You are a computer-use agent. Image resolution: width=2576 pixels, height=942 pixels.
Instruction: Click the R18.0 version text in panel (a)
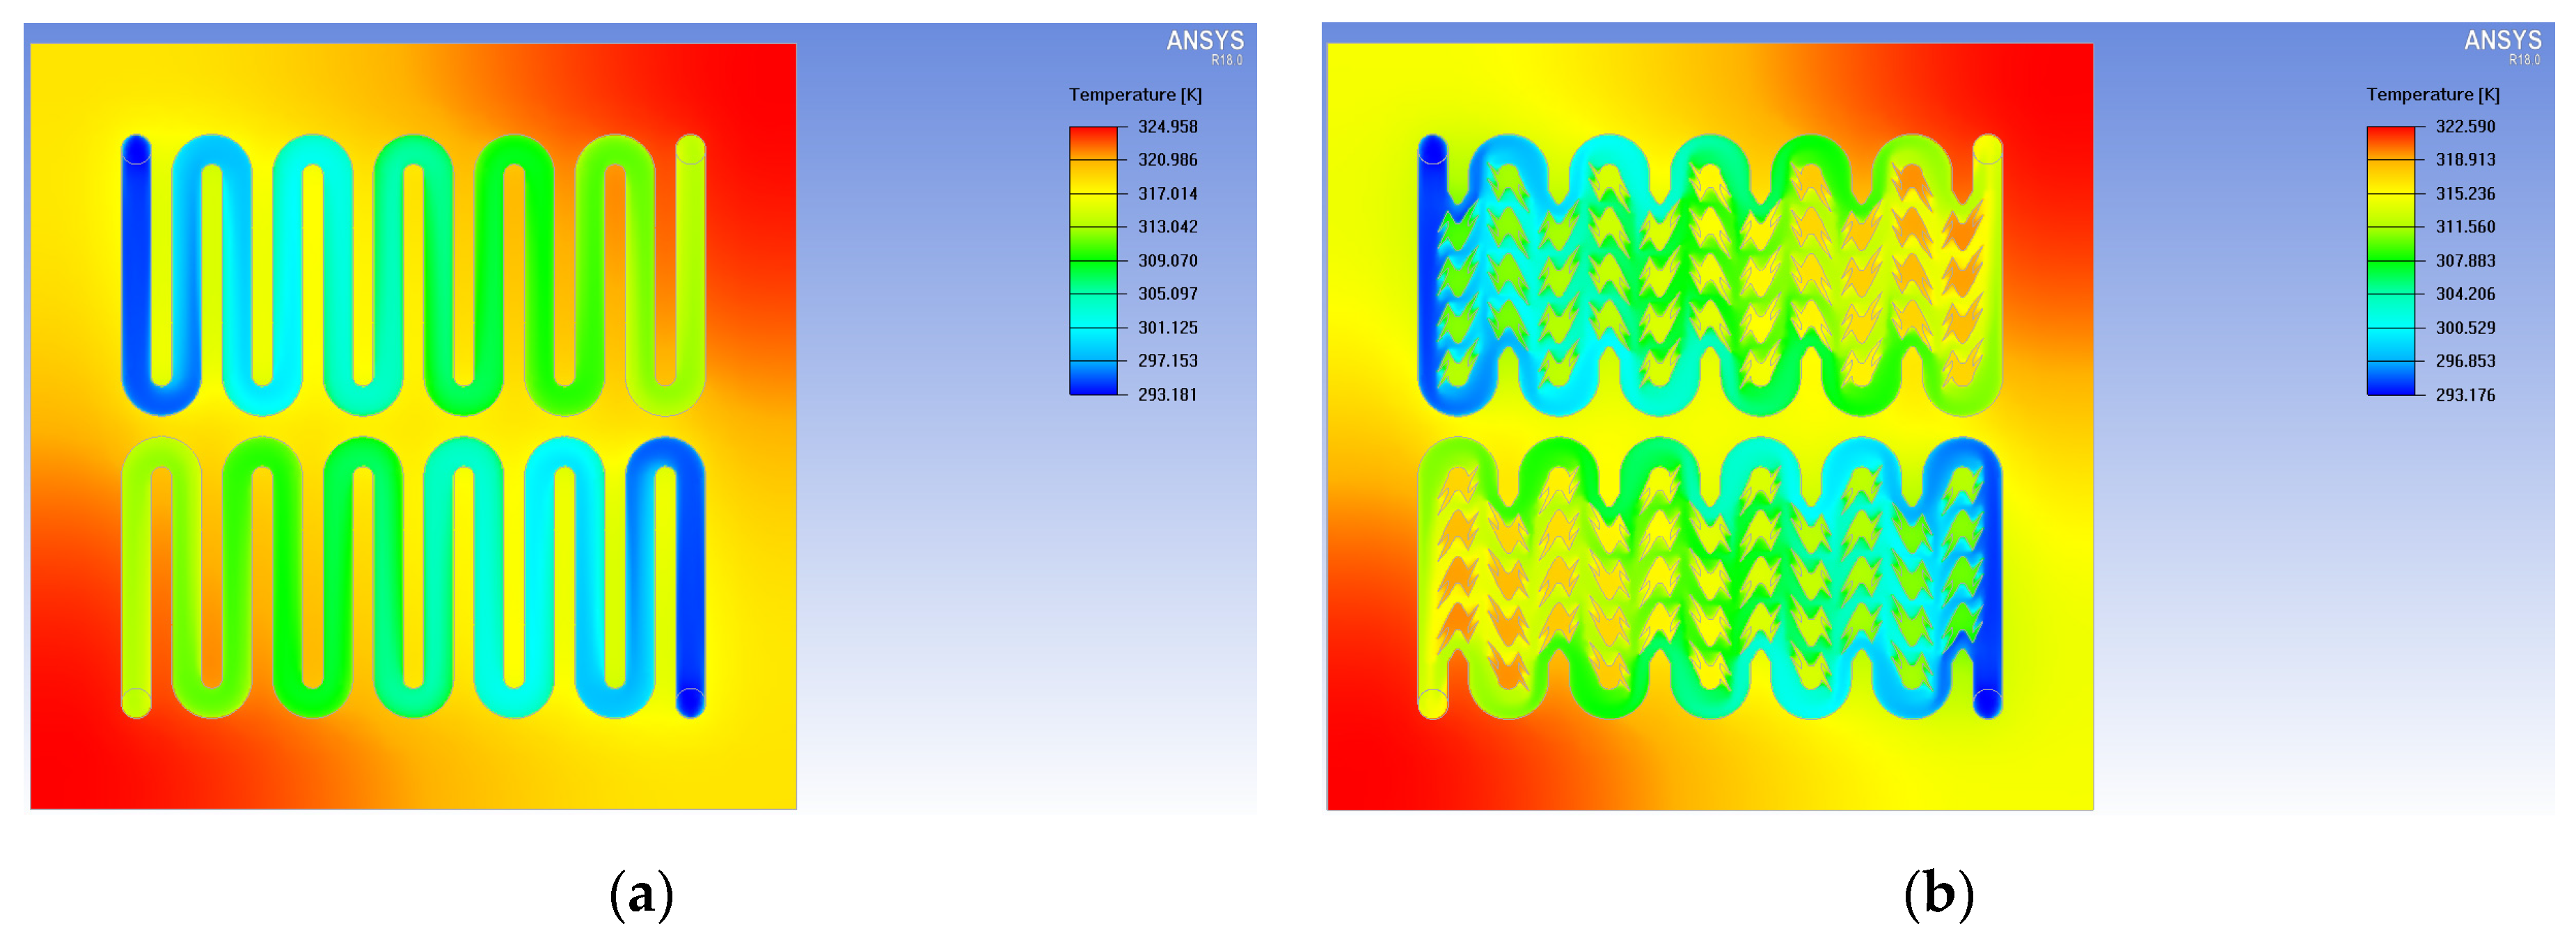1227,60
